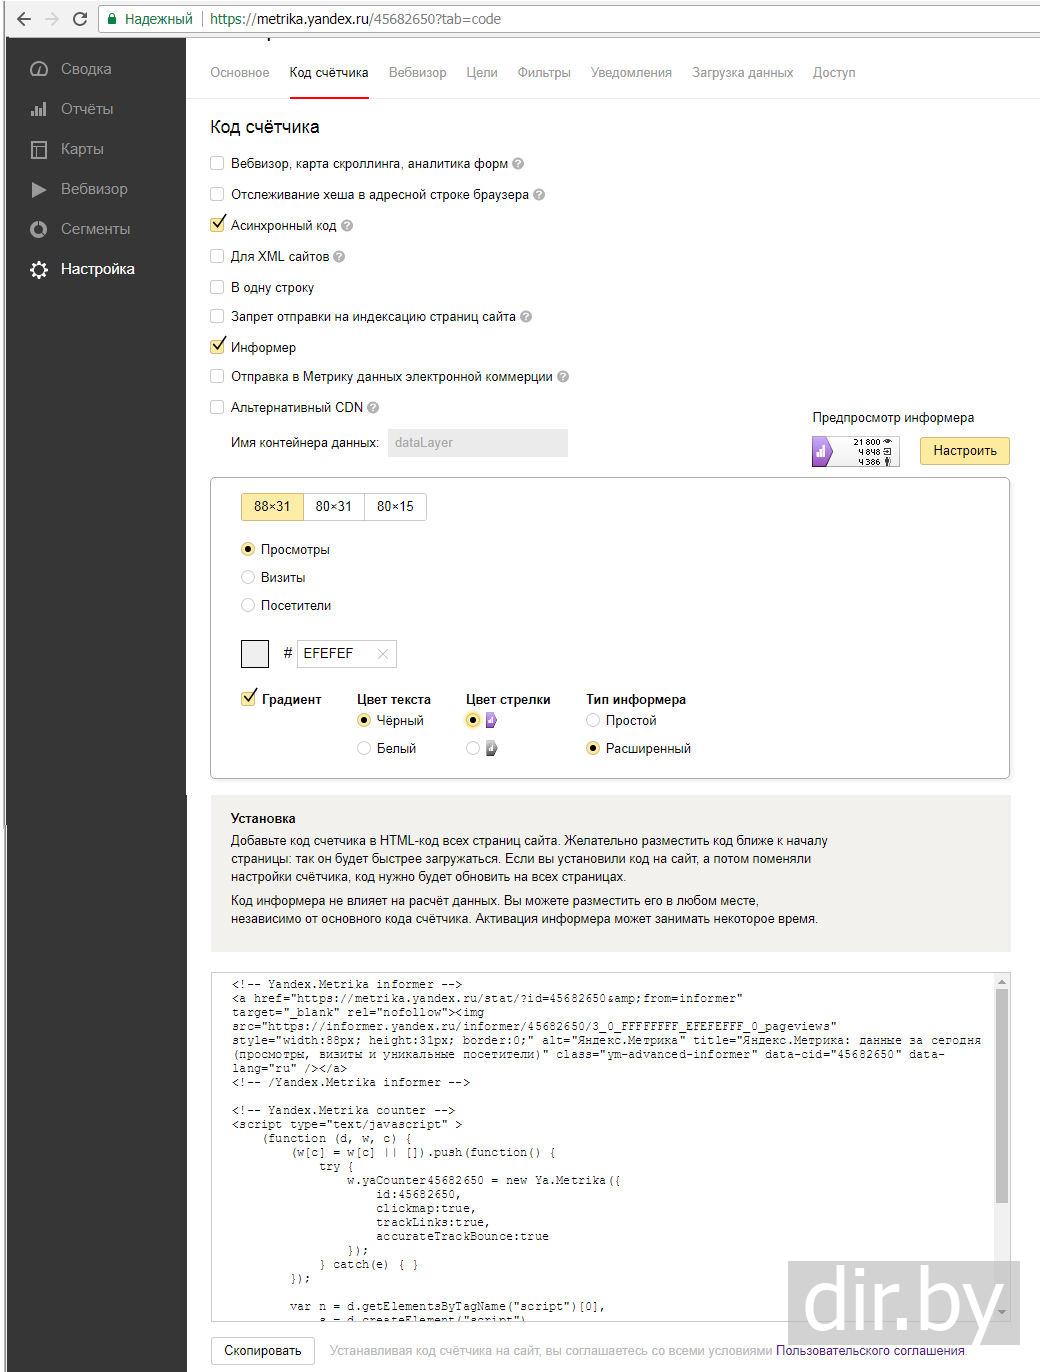Click the dataLayer container name field

coord(477,443)
